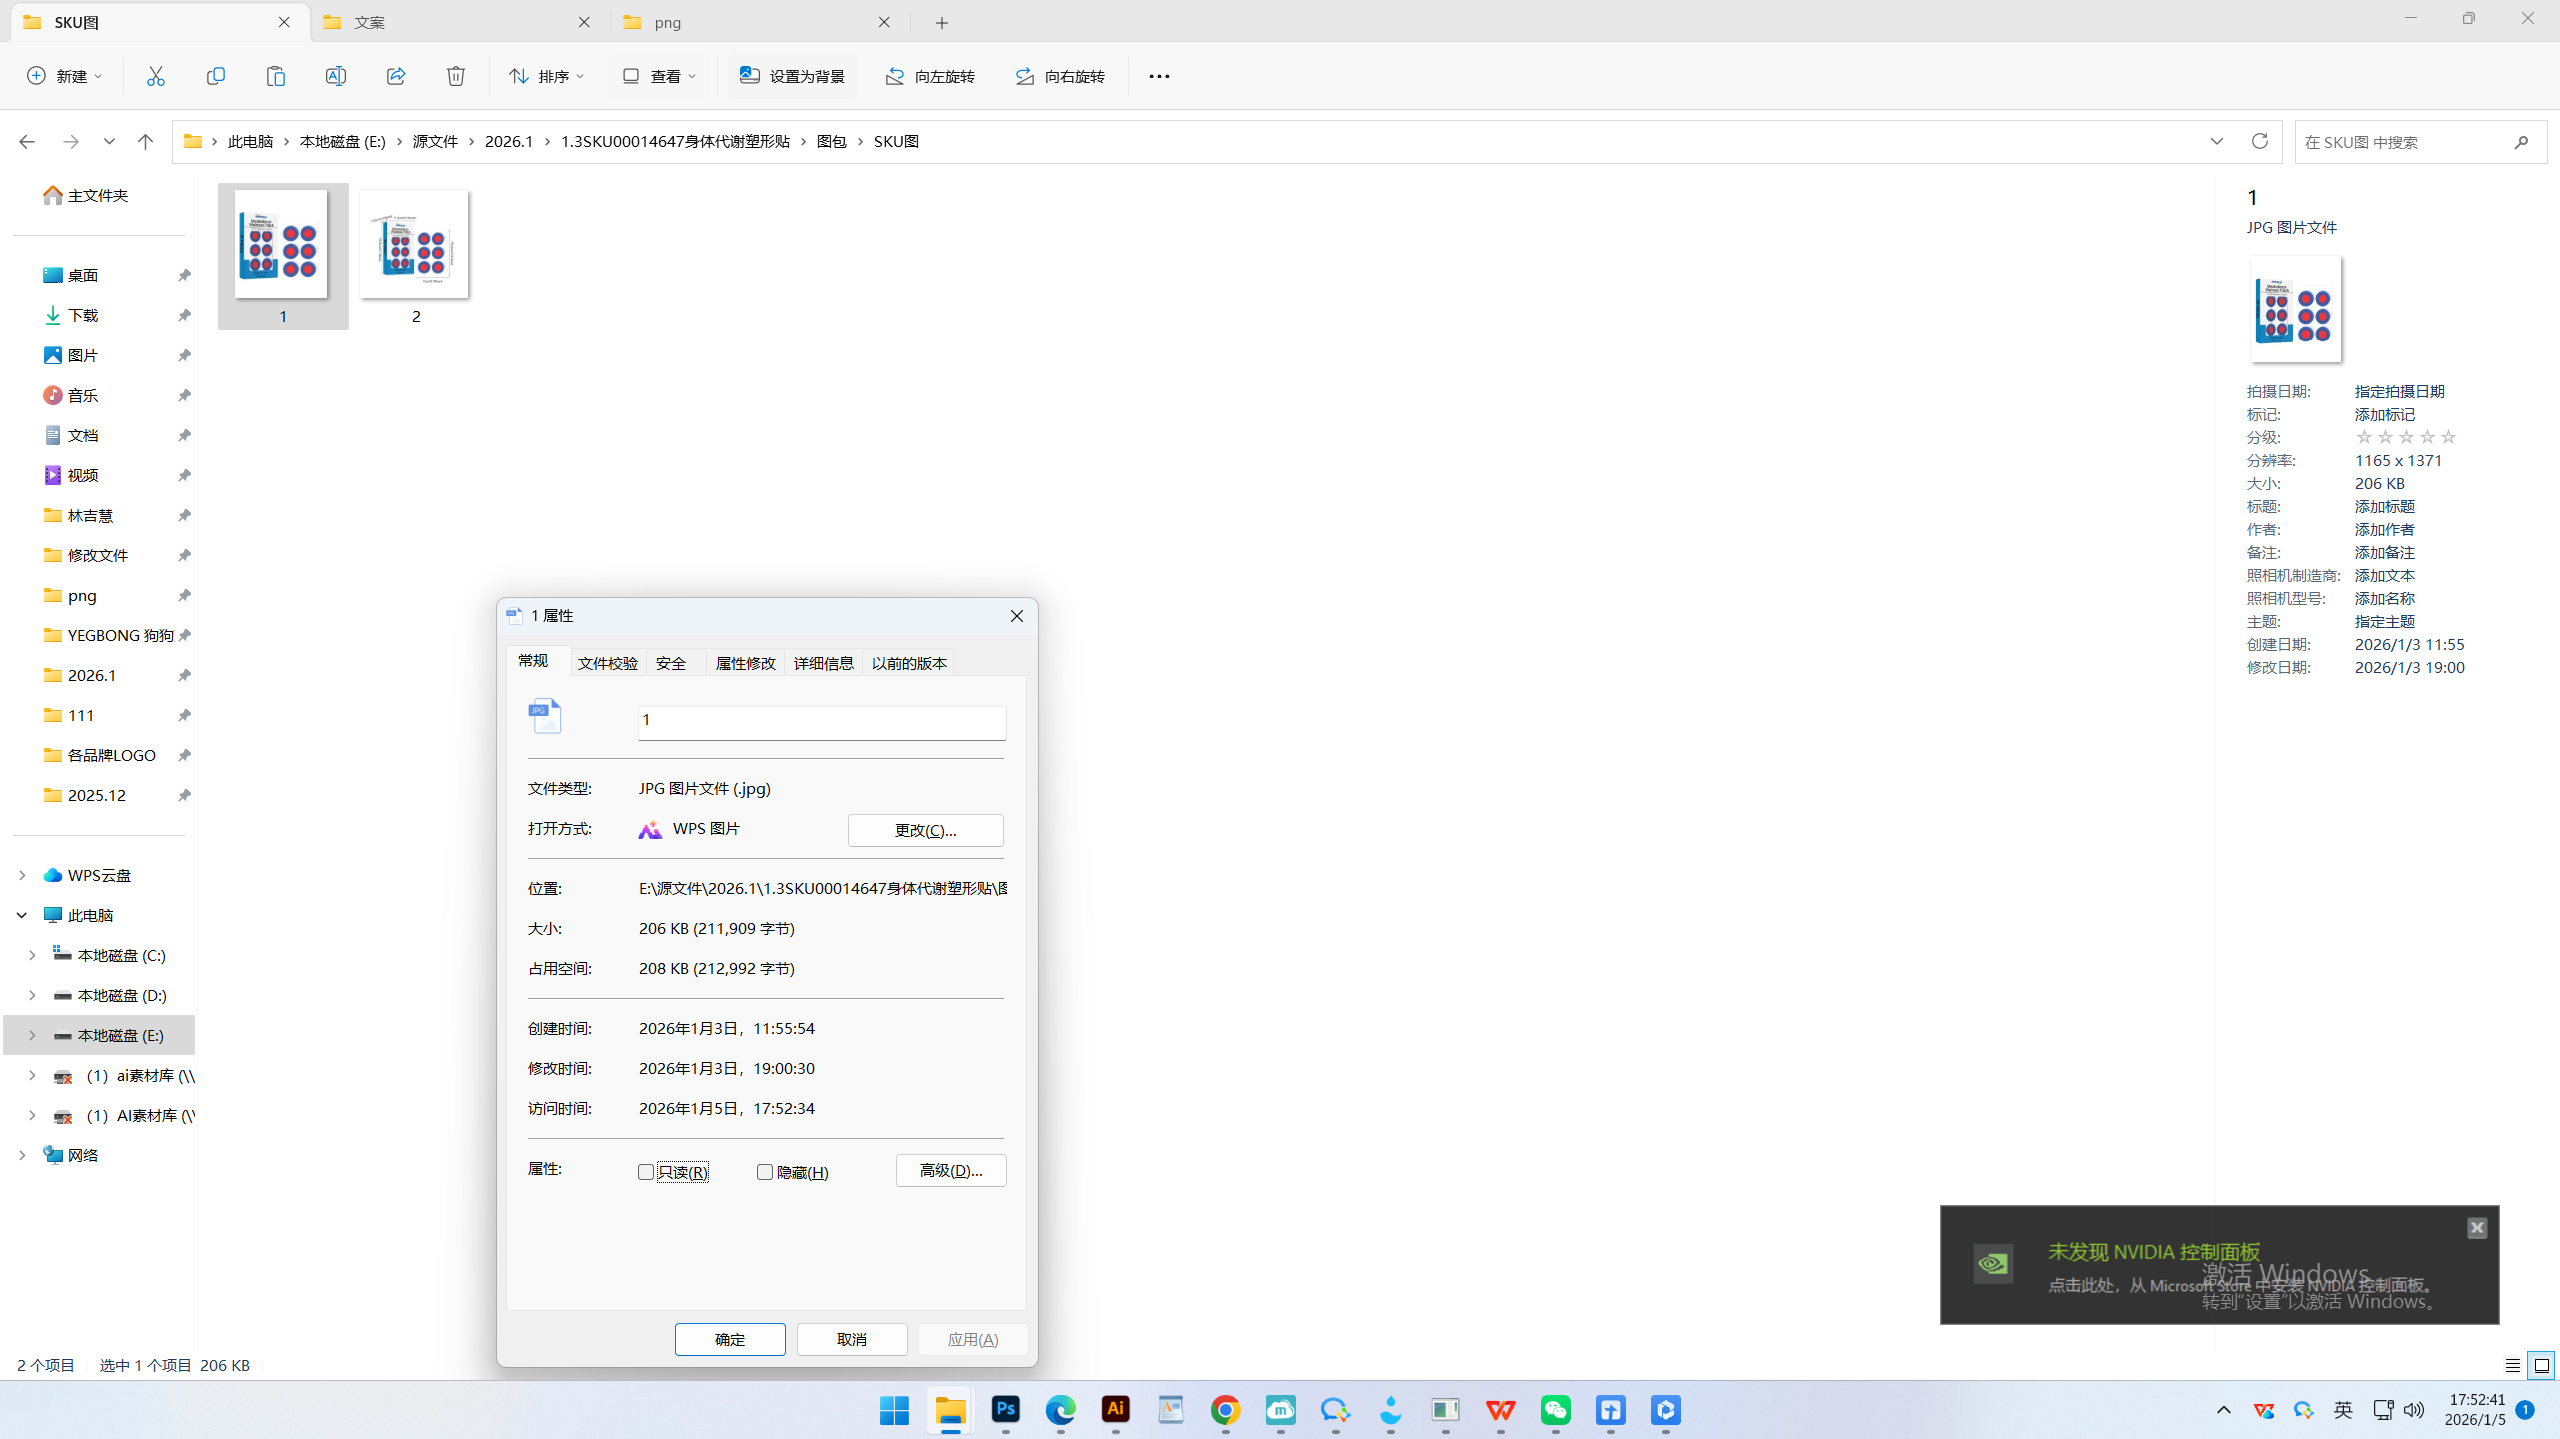The image size is (2560, 1439).
Task: Click 图包 in the address breadcrumb
Action: click(832, 141)
